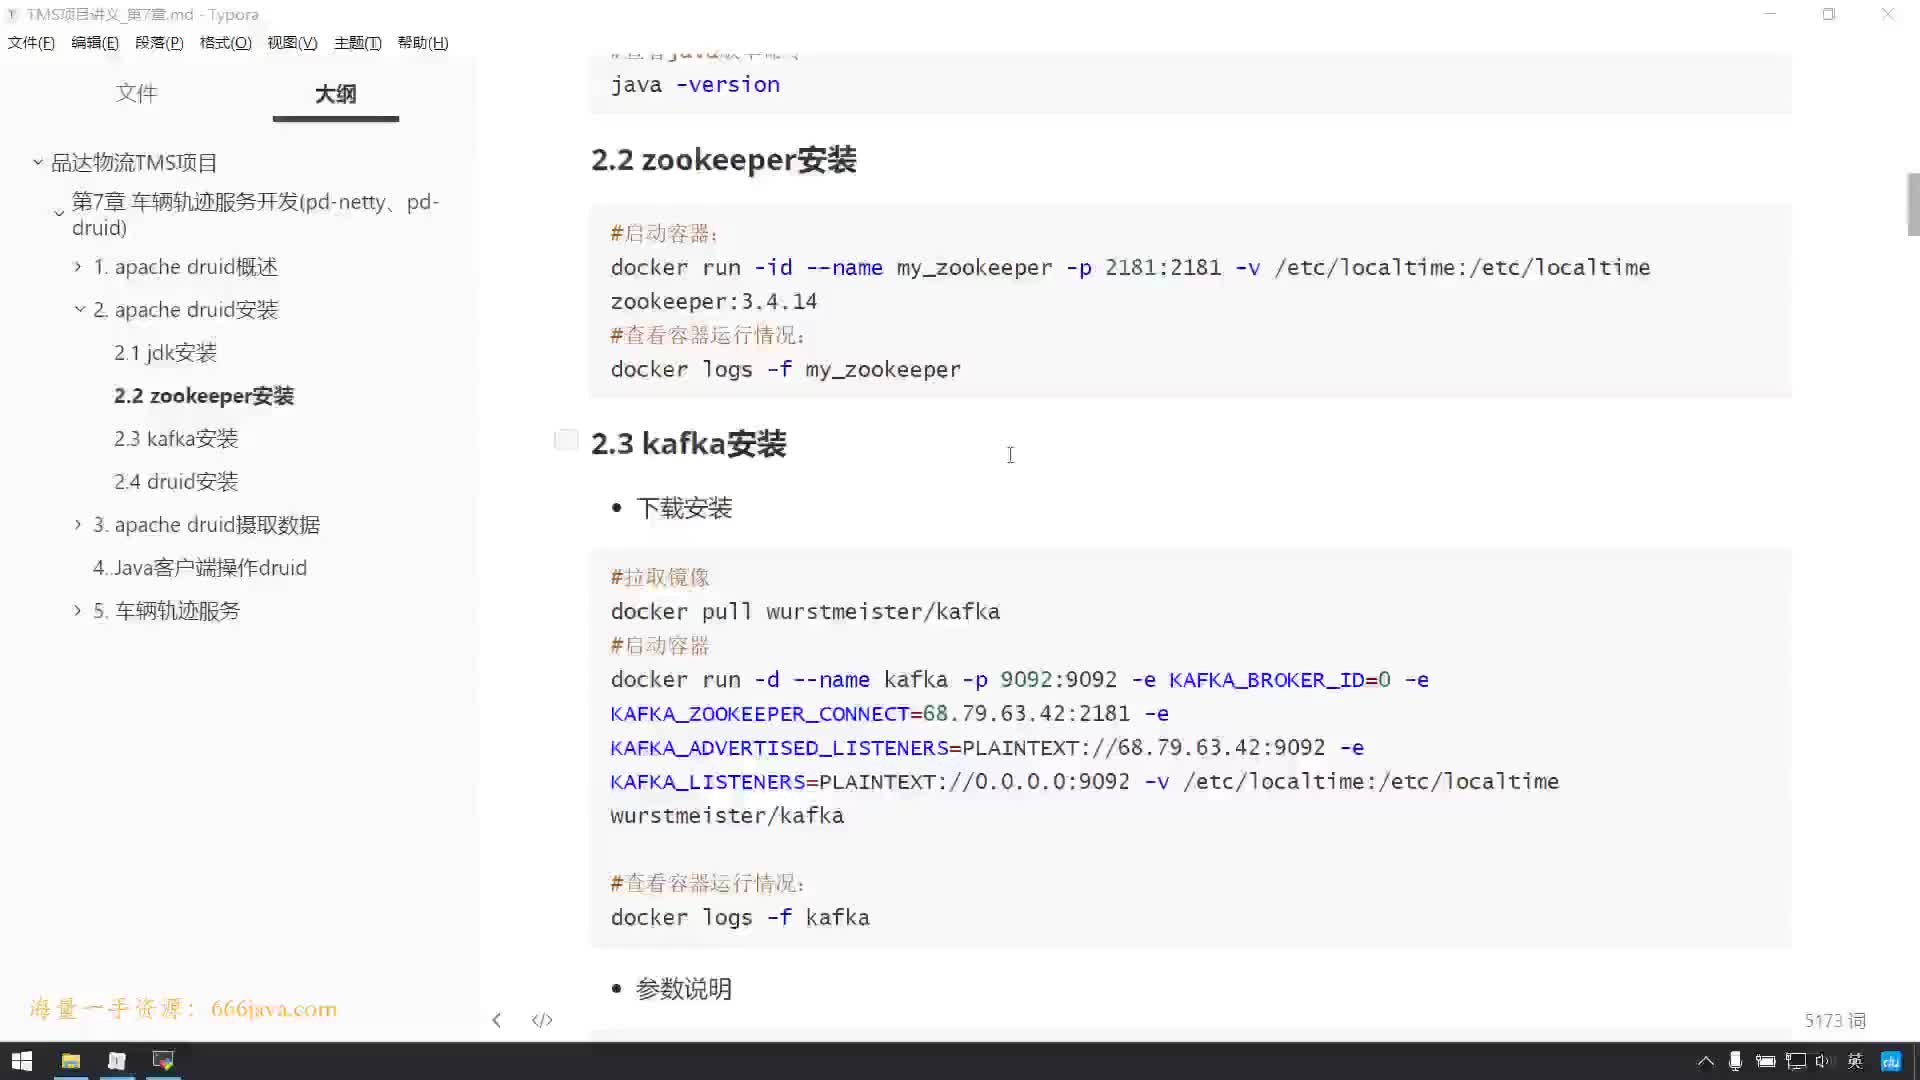Click the docker logs -f my_zookeeper line
The height and width of the screenshot is (1080, 1920).
pyautogui.click(x=786, y=370)
